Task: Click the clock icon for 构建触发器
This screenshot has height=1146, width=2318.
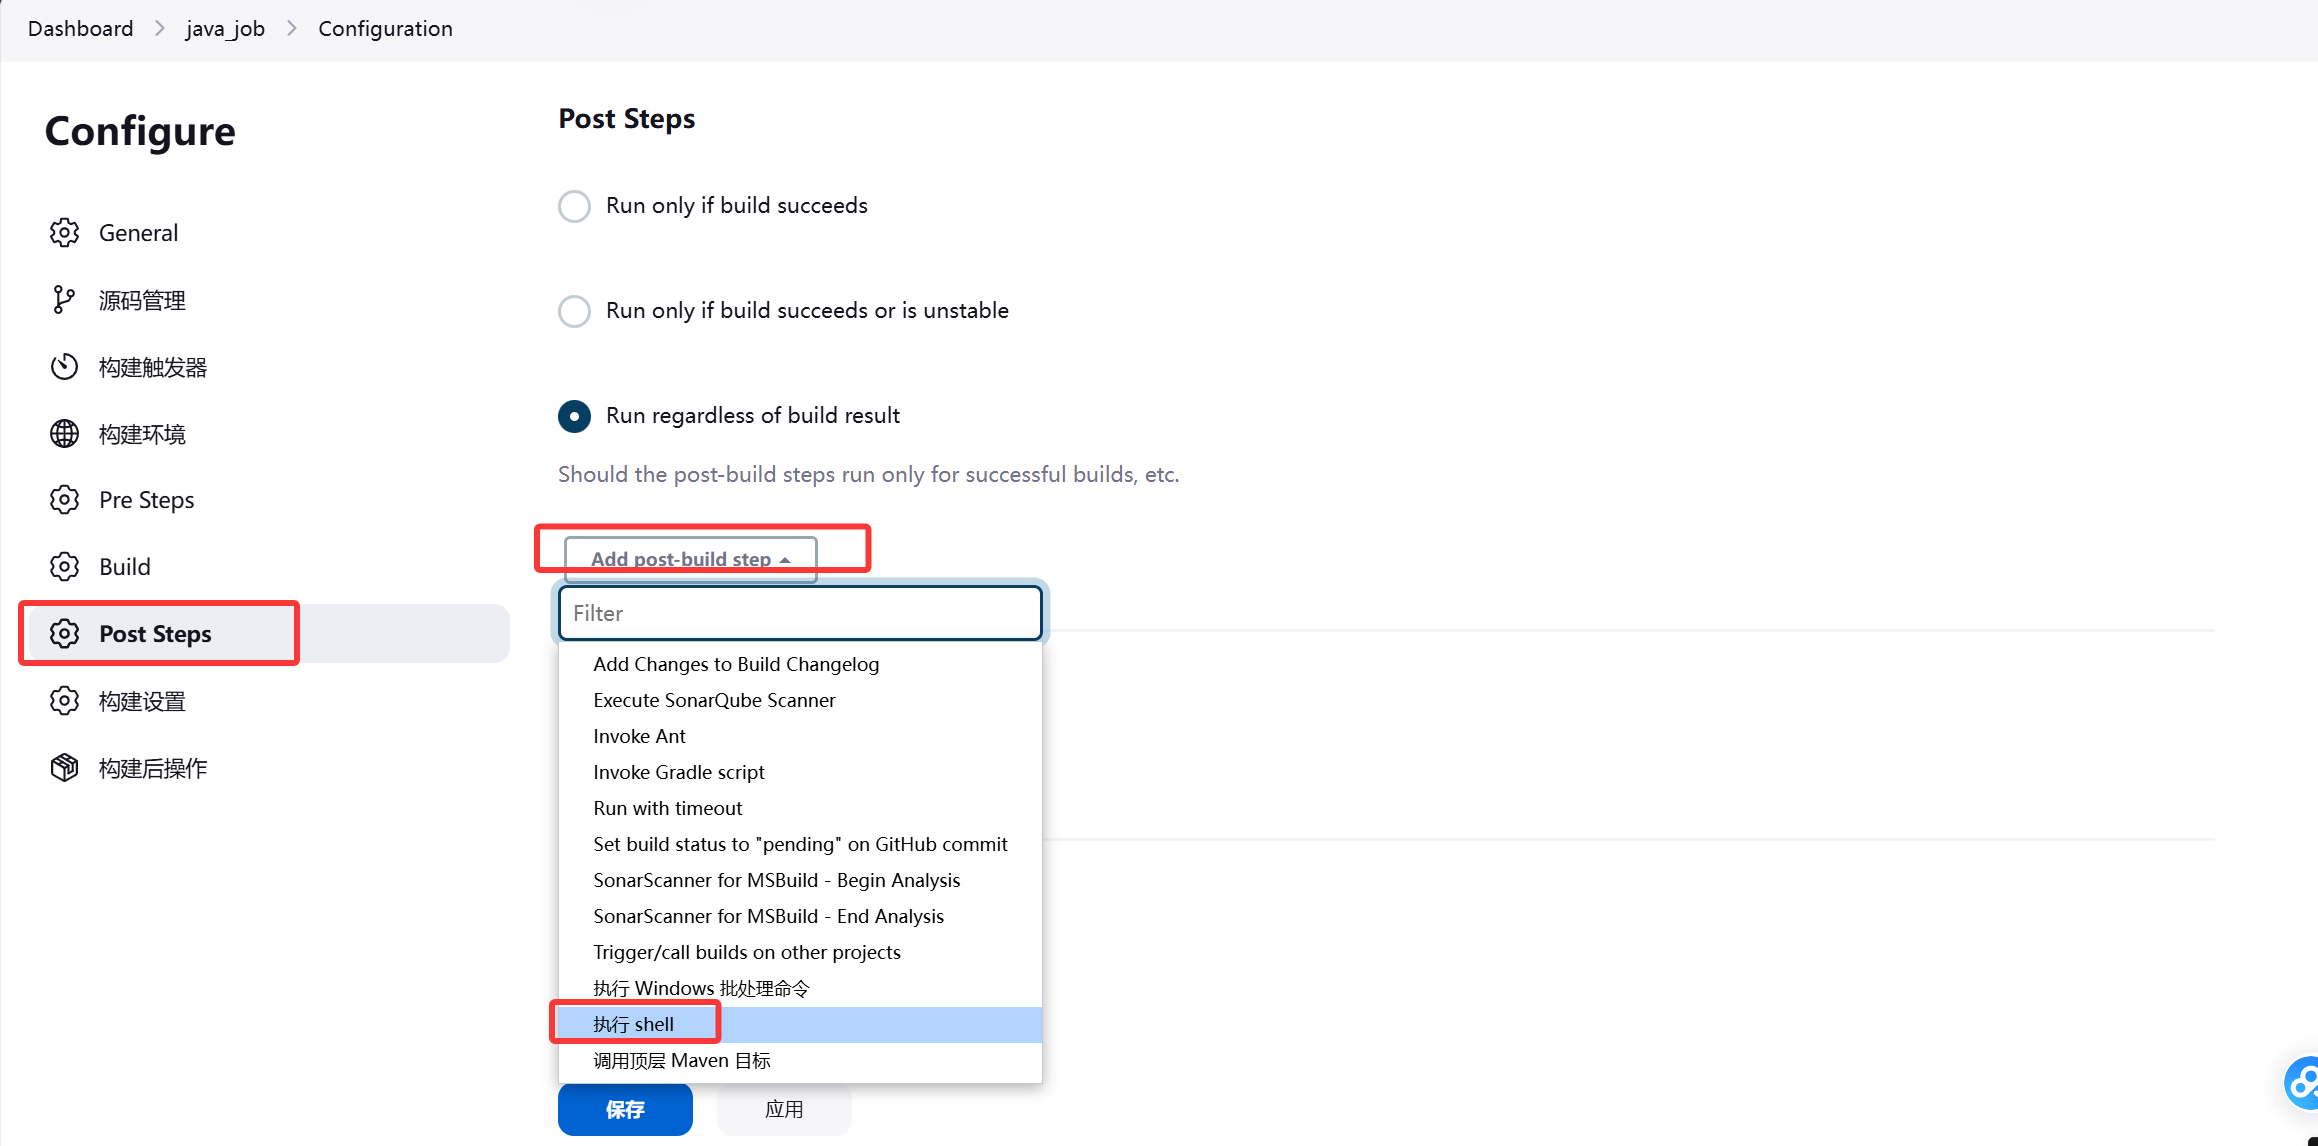Action: tap(64, 367)
